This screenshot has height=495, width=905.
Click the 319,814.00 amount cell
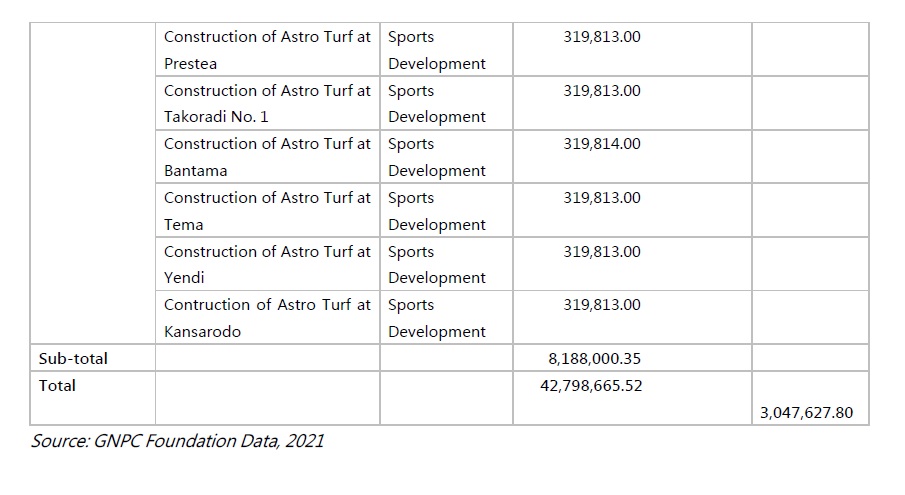pyautogui.click(x=602, y=144)
